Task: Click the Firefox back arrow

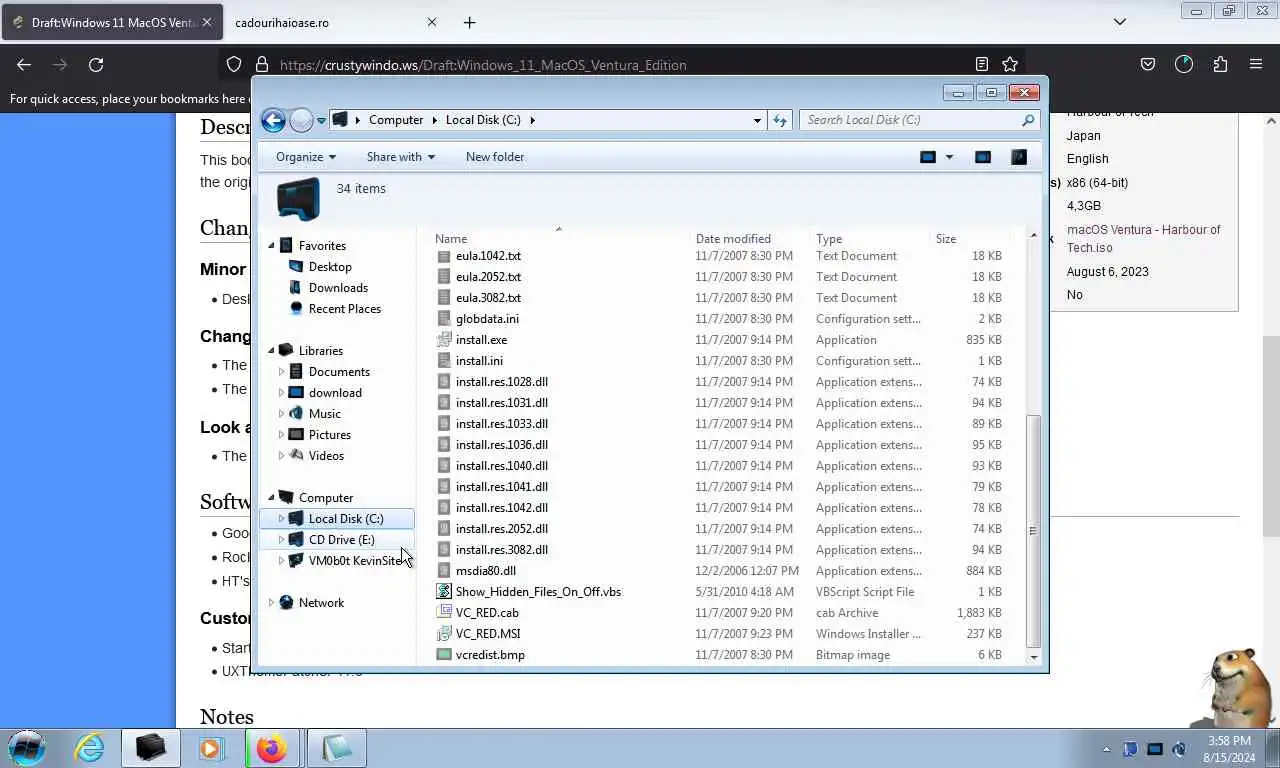Action: click(24, 65)
